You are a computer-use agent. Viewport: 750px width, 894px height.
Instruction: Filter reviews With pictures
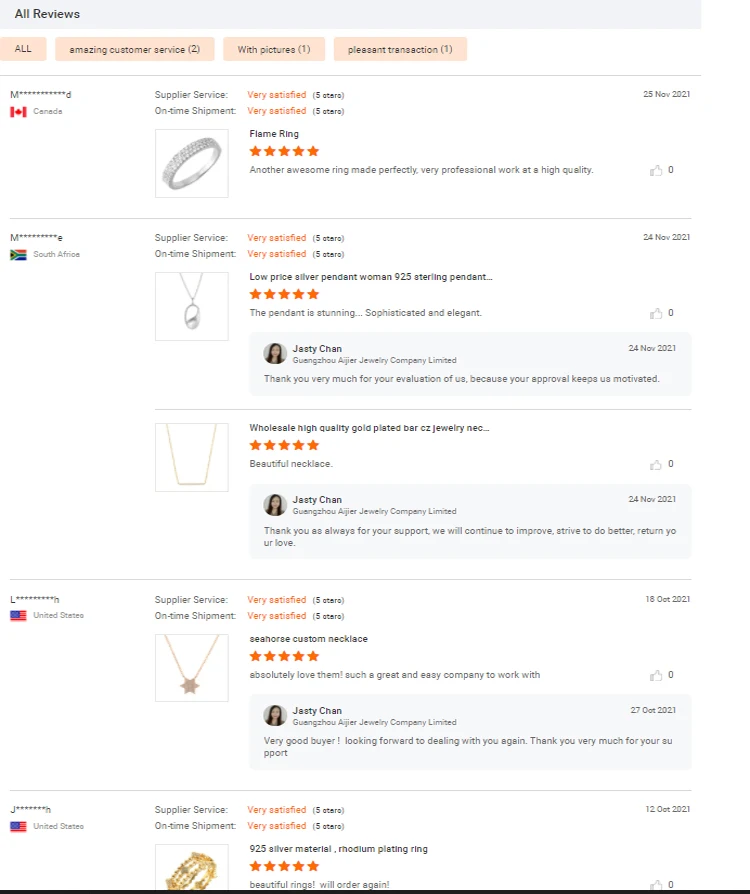pos(274,49)
